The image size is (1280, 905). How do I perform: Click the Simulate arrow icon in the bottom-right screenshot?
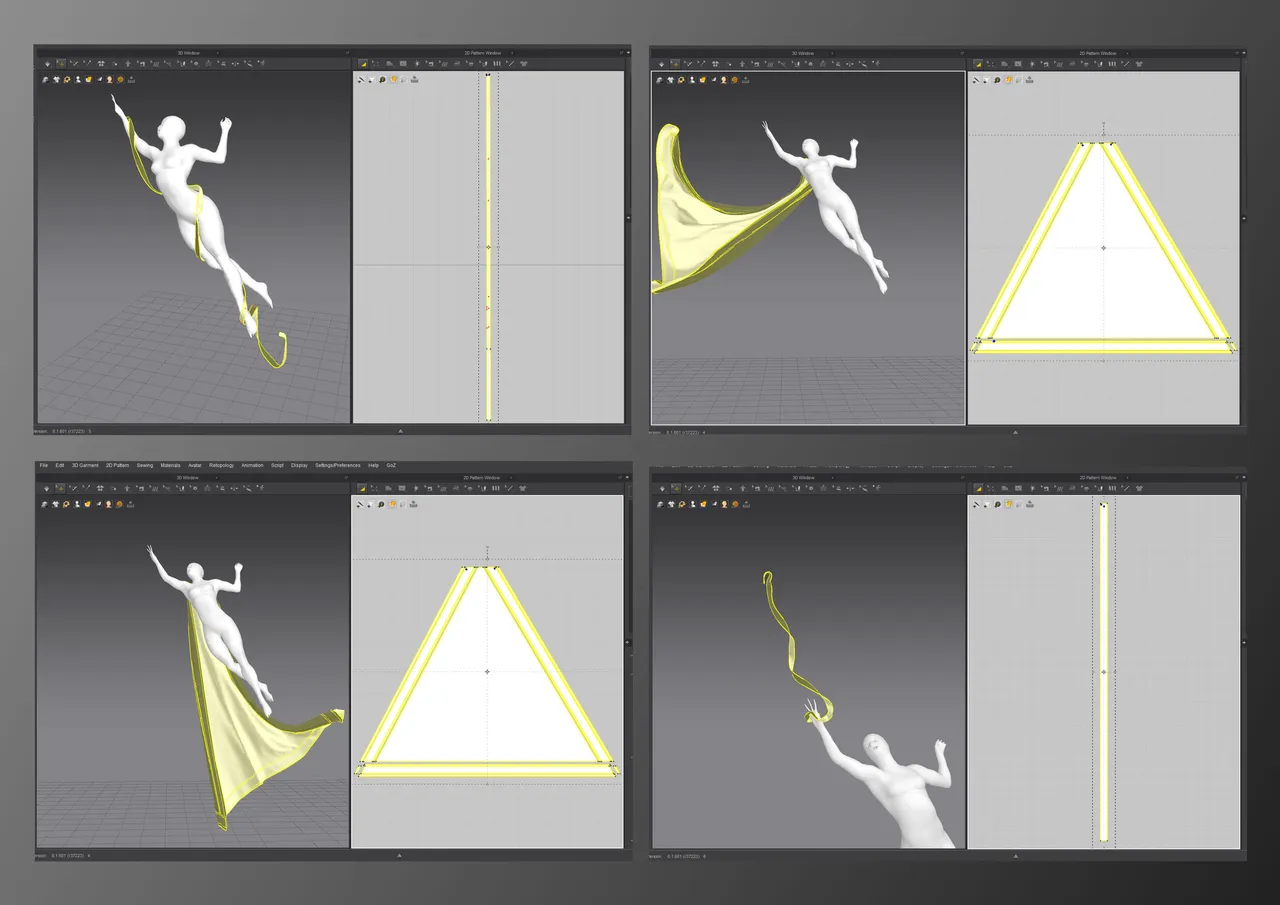pyautogui.click(x=662, y=488)
